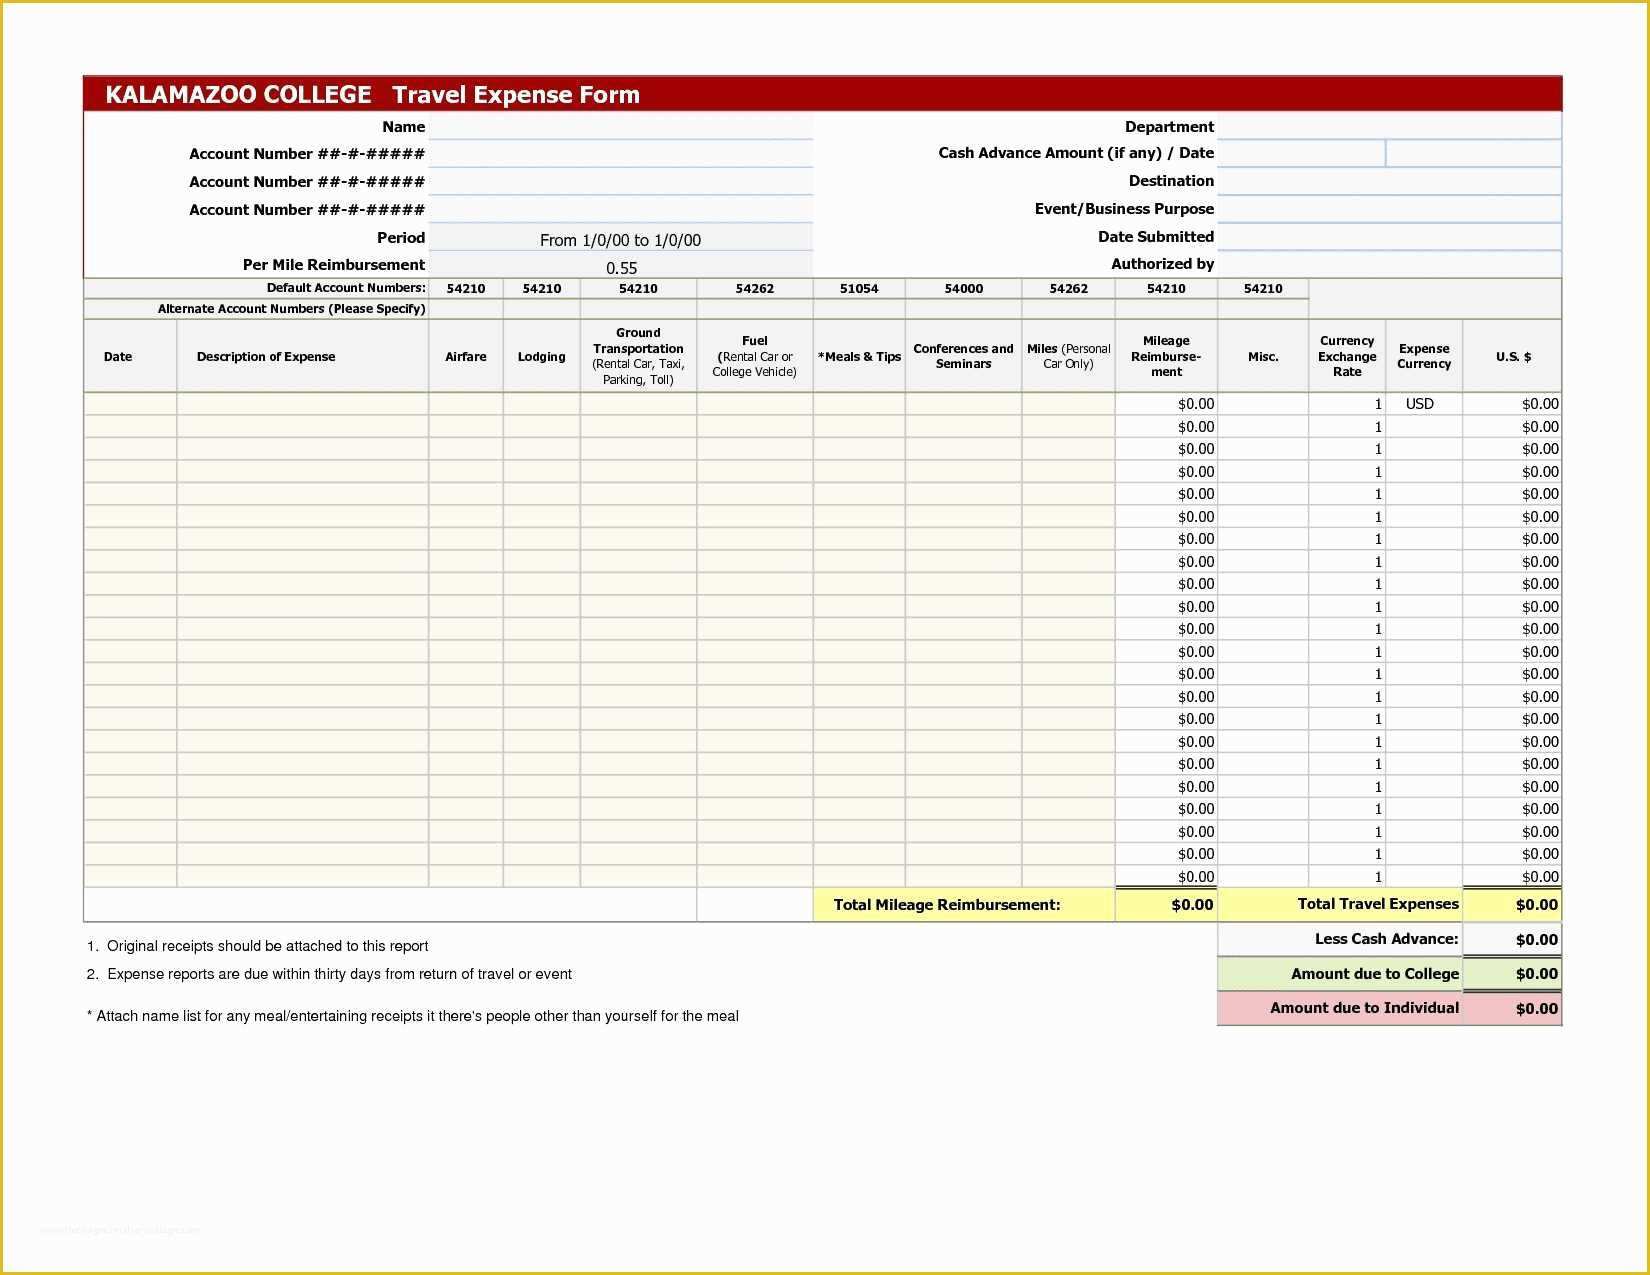This screenshot has width=1650, height=1275.
Task: Select the 'Attach name list' footnote
Action: [x=413, y=1016]
